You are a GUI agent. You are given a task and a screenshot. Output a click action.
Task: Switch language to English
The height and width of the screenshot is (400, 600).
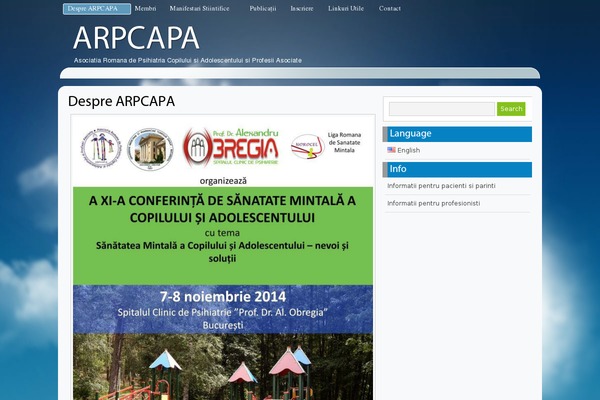pos(408,150)
